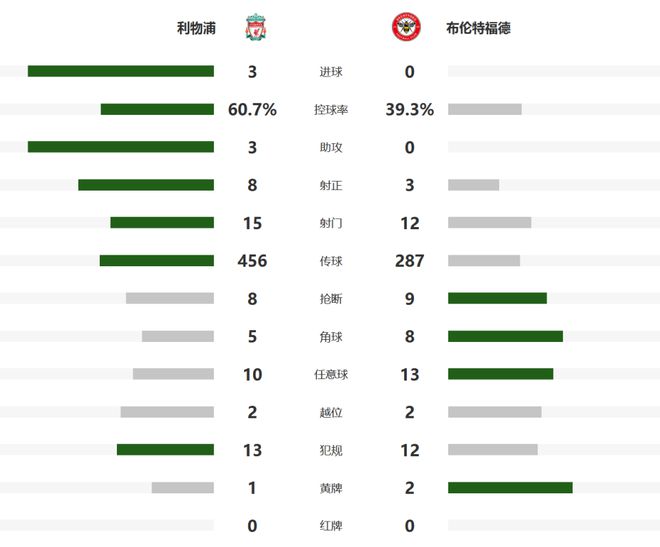Click Brentford's 287 passes value
Screen dimensions: 660x547
click(x=409, y=261)
